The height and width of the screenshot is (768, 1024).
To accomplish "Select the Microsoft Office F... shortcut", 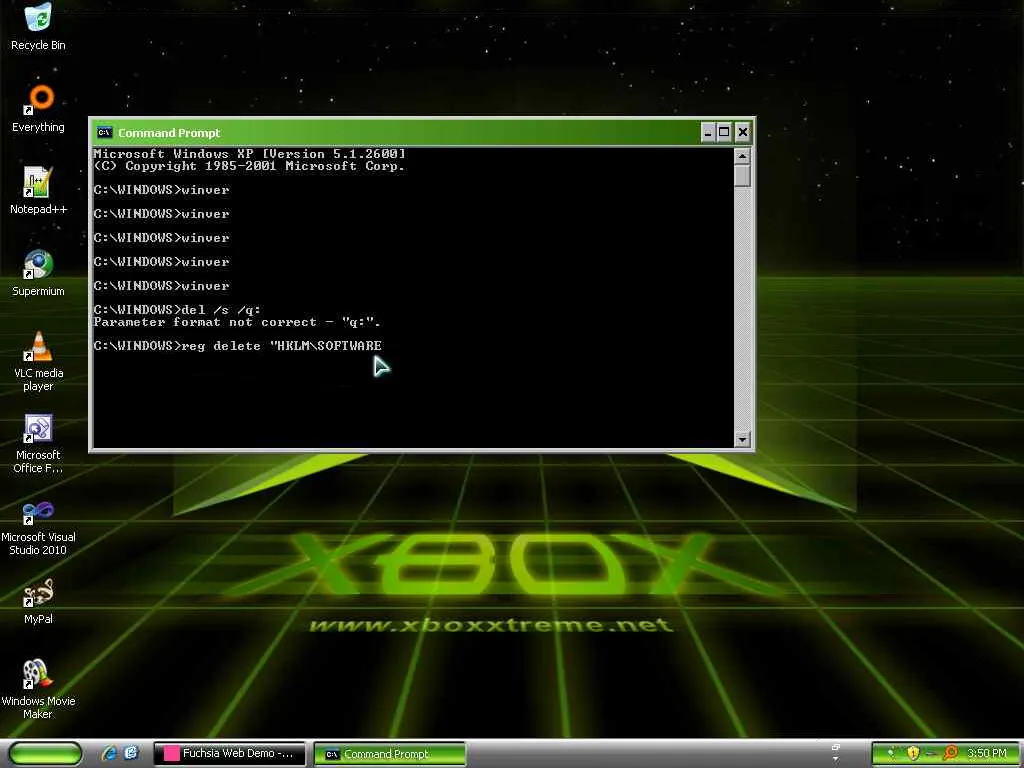I will tap(38, 443).
